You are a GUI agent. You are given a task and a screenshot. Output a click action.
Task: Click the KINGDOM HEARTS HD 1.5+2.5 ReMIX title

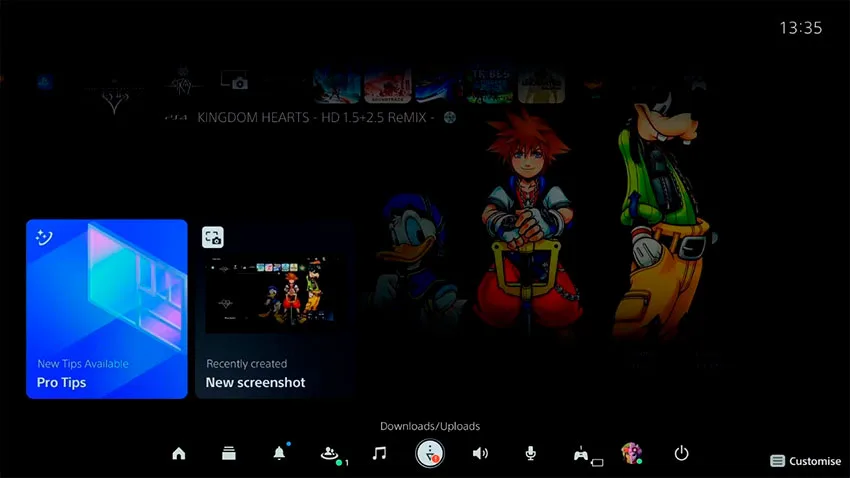[315, 118]
